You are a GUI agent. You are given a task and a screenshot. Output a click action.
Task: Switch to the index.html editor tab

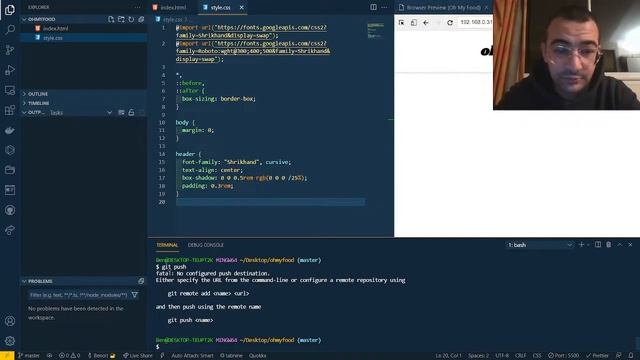[173, 7]
